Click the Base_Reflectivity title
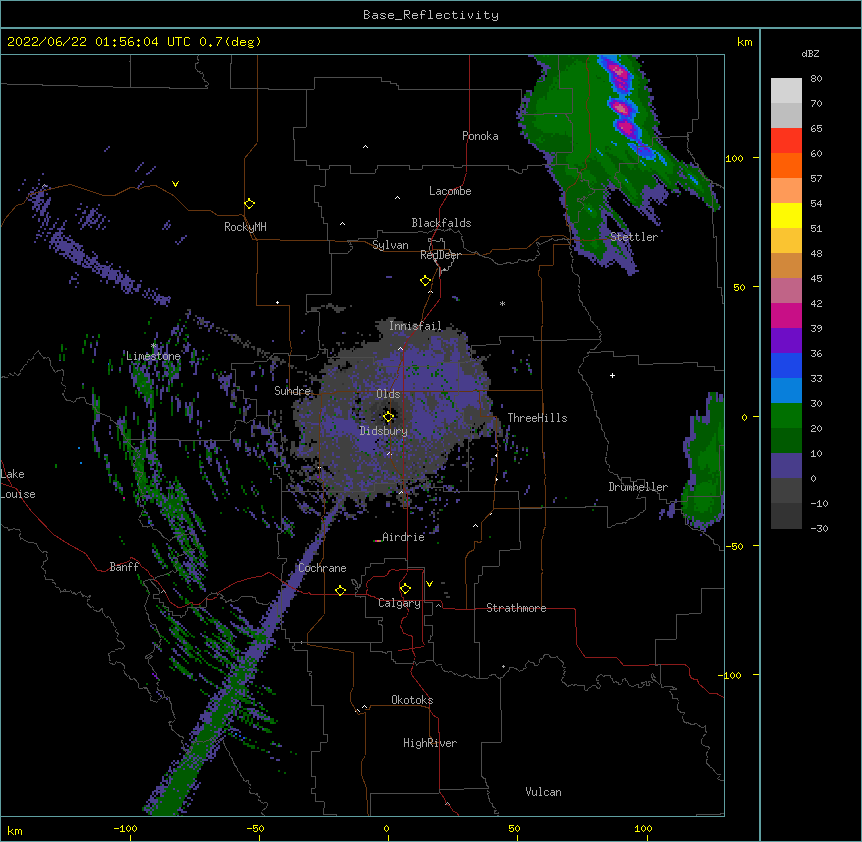This screenshot has width=862, height=842. [x=431, y=15]
